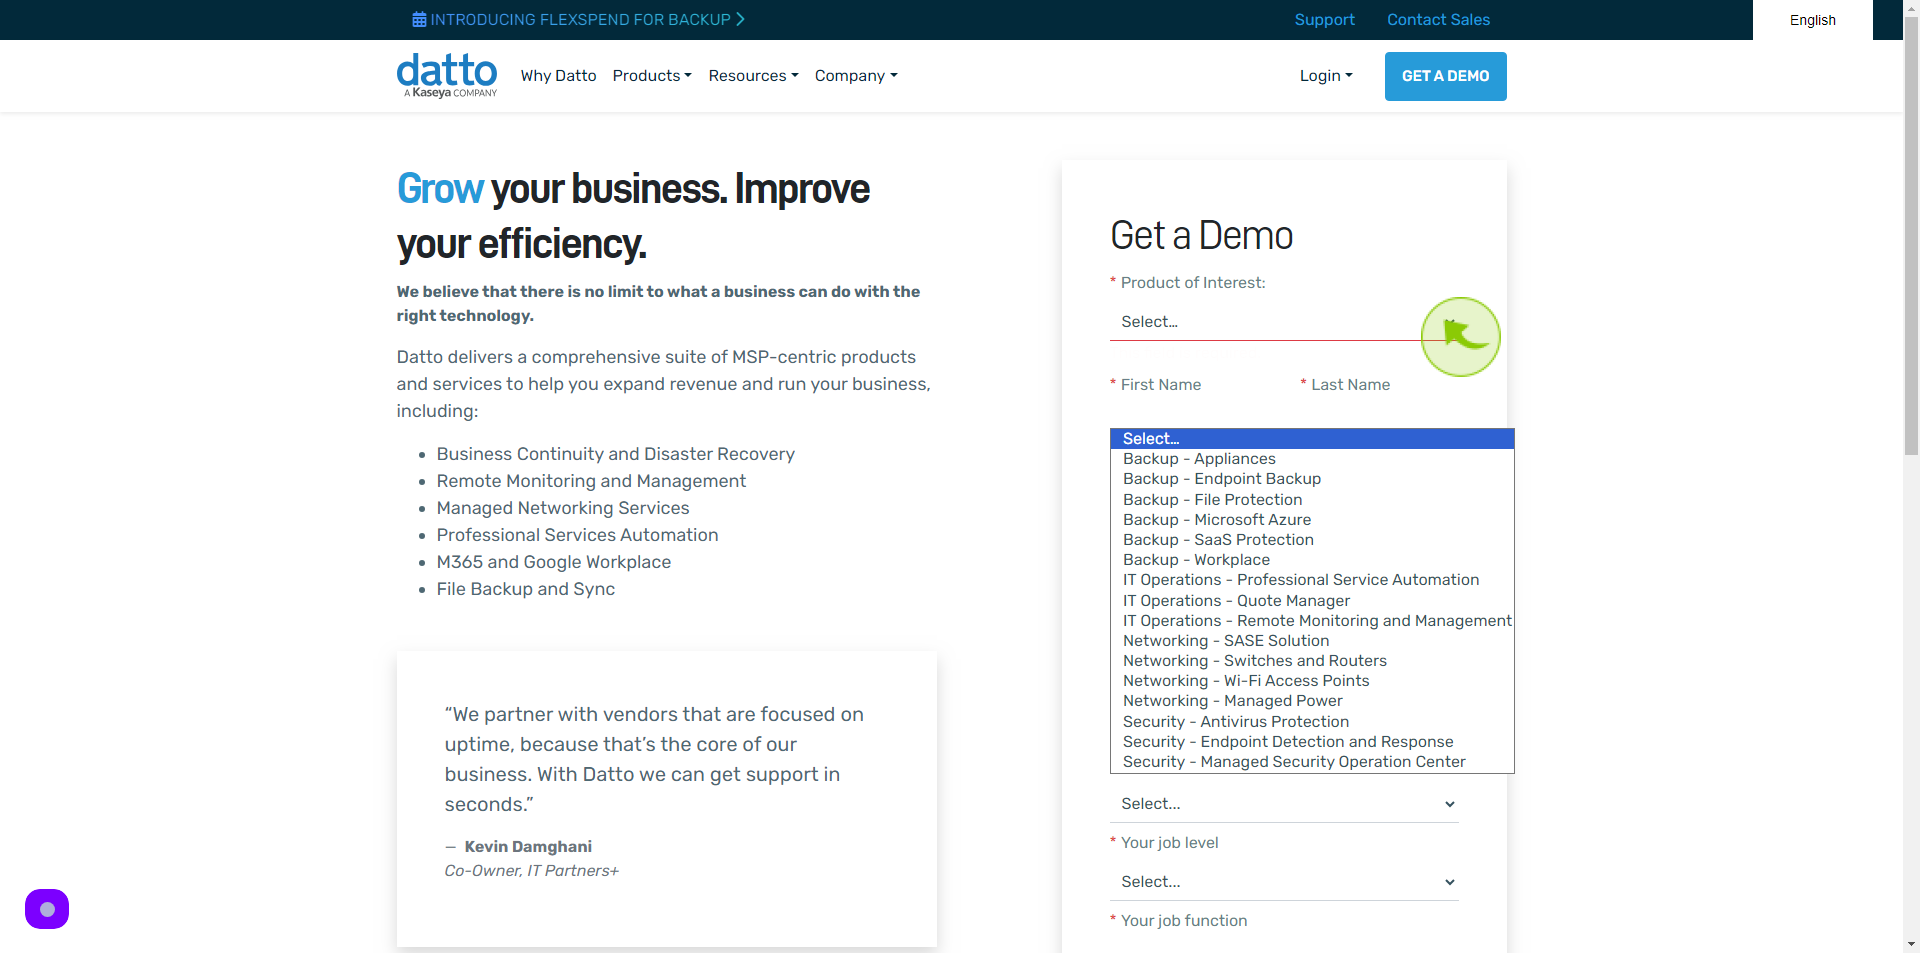Select Backup - Microsoft Azure option
1920x953 pixels.
pyautogui.click(x=1312, y=520)
